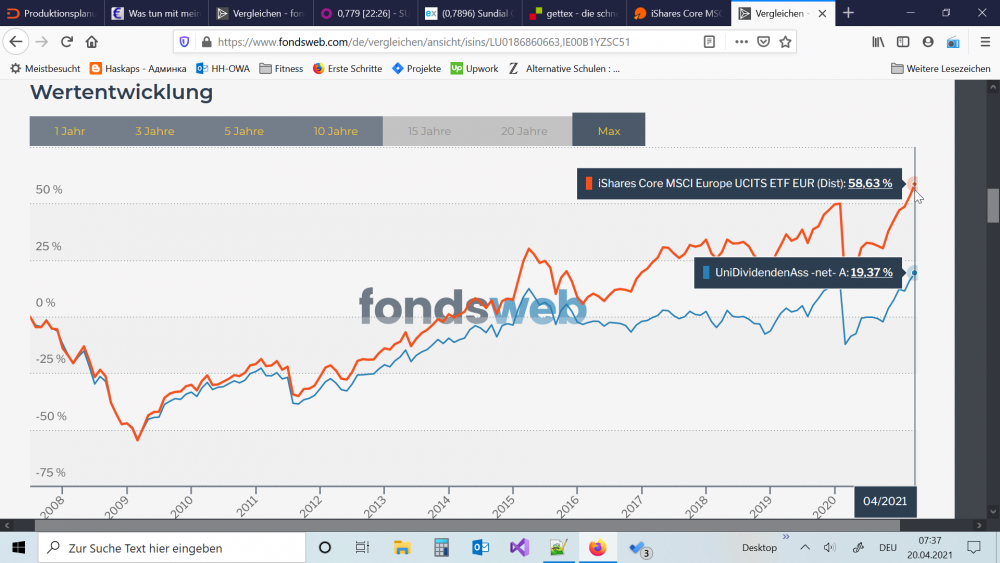
Task: Save page to Pocket
Action: (763, 42)
